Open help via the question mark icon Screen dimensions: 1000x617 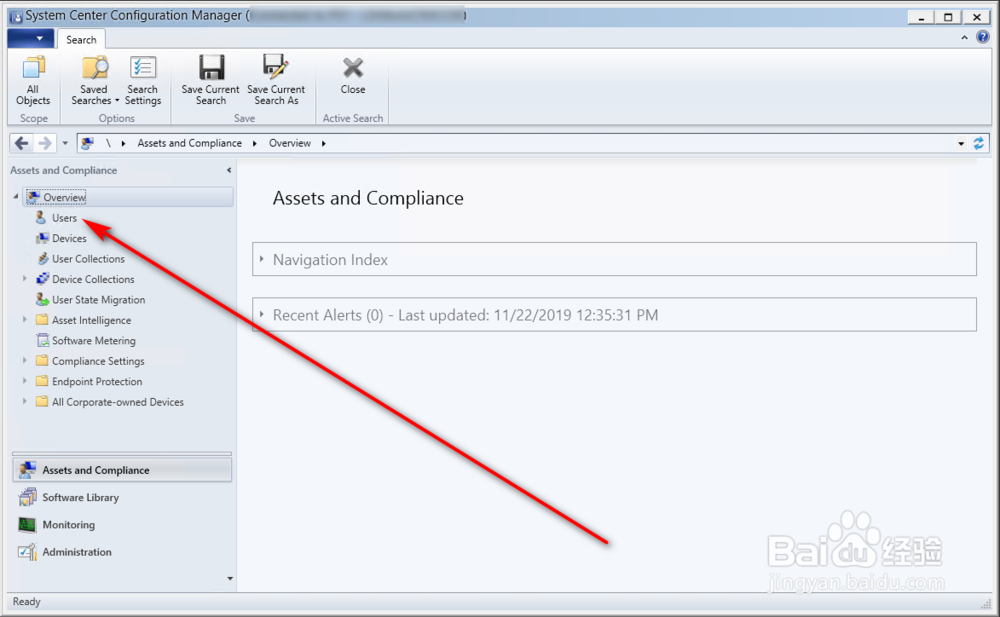[983, 37]
